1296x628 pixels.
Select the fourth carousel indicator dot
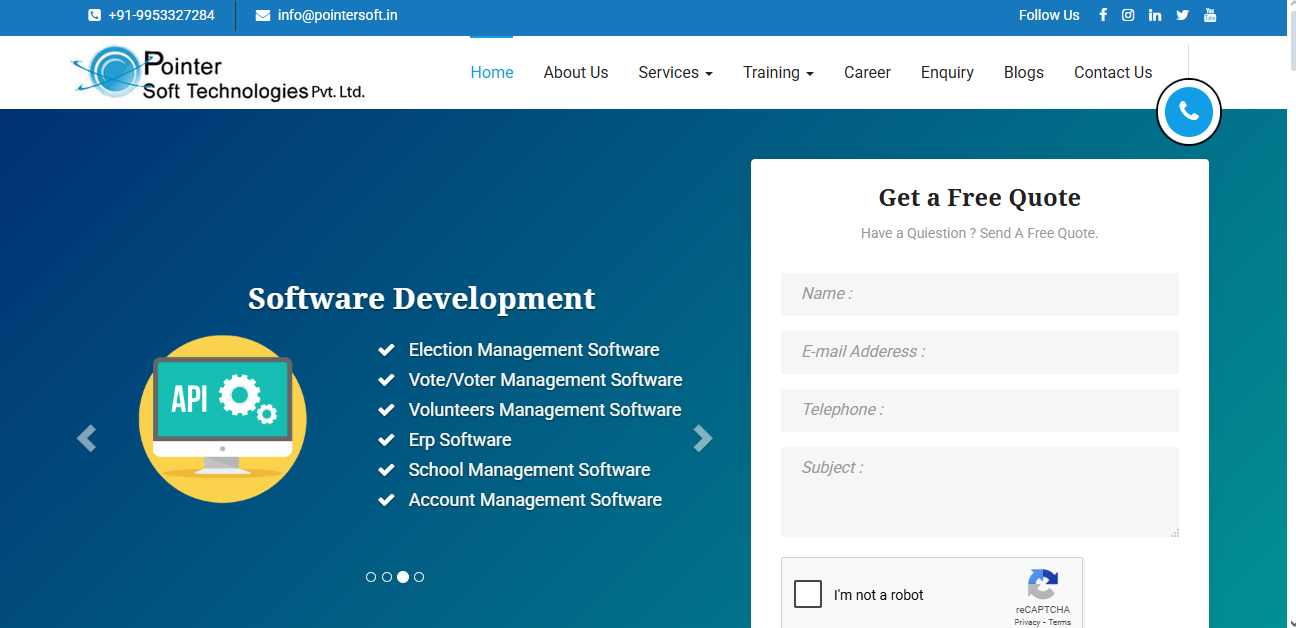coord(419,577)
